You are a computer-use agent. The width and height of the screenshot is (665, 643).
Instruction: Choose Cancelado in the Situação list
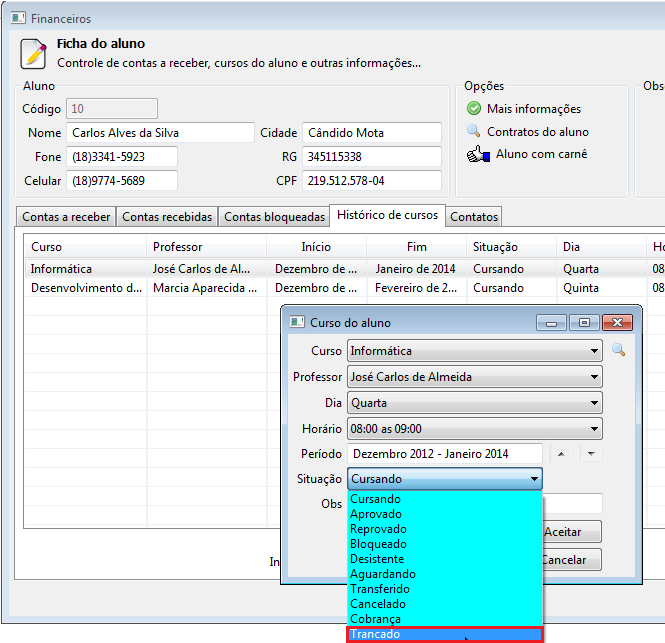[445, 604]
